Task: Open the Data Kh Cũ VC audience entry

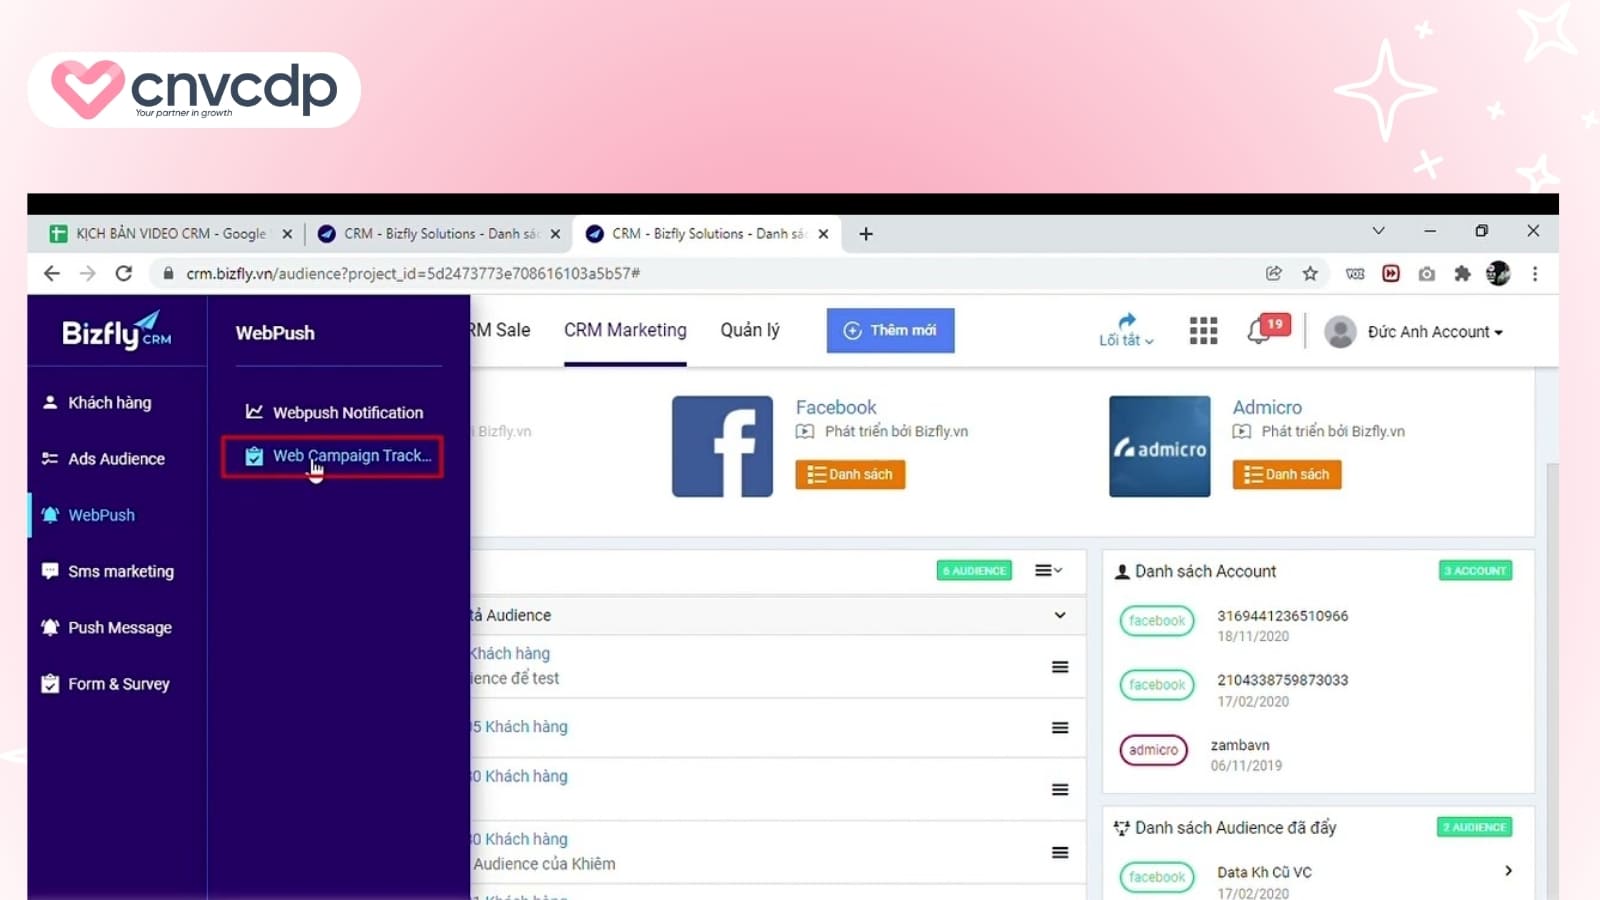Action: pyautogui.click(x=1263, y=872)
